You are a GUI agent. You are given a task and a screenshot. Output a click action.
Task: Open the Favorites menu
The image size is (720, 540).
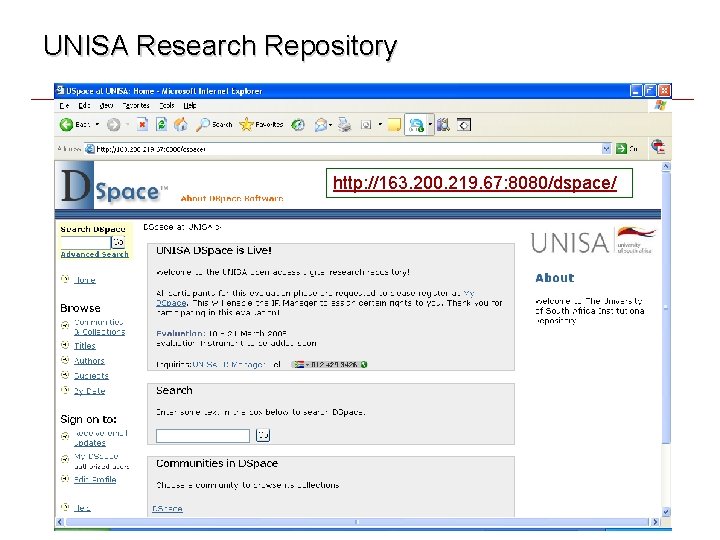(x=136, y=106)
